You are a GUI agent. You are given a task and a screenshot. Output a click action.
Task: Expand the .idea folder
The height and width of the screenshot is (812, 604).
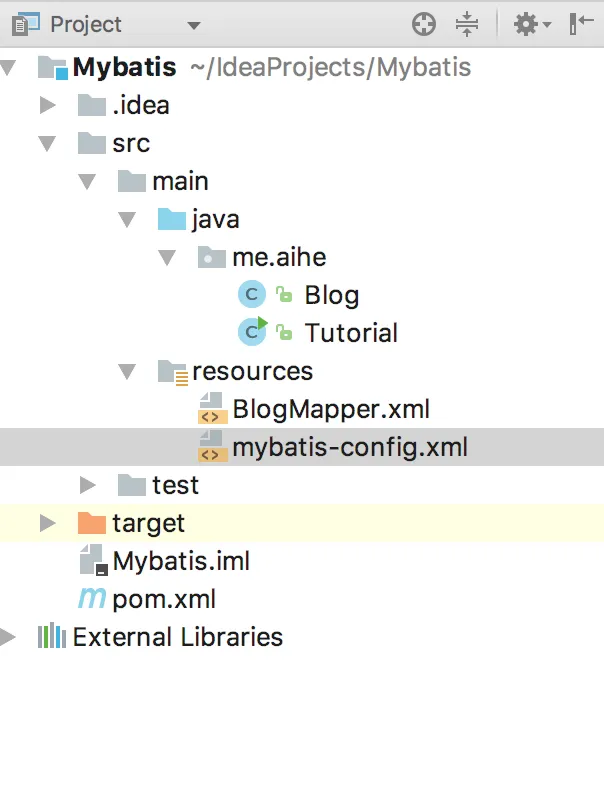[47, 105]
